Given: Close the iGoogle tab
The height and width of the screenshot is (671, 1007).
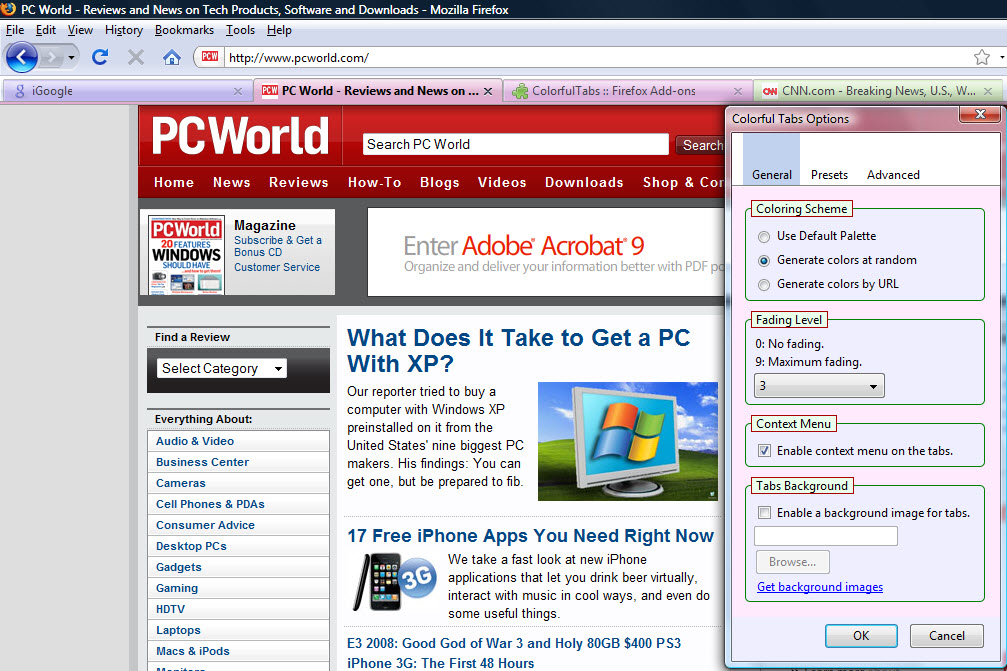Looking at the screenshot, I should pyautogui.click(x=238, y=91).
